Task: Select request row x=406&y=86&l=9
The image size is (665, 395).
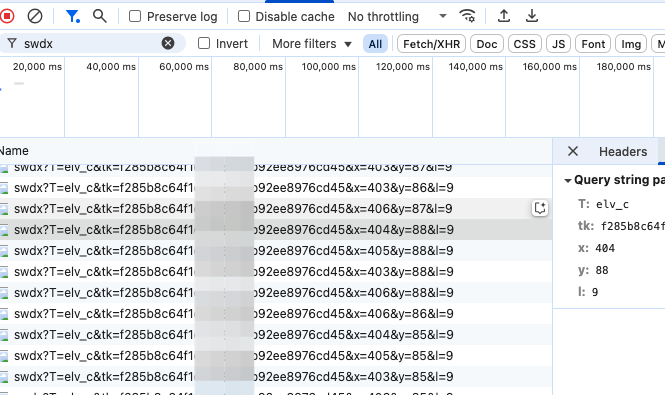Action: [x=276, y=314]
